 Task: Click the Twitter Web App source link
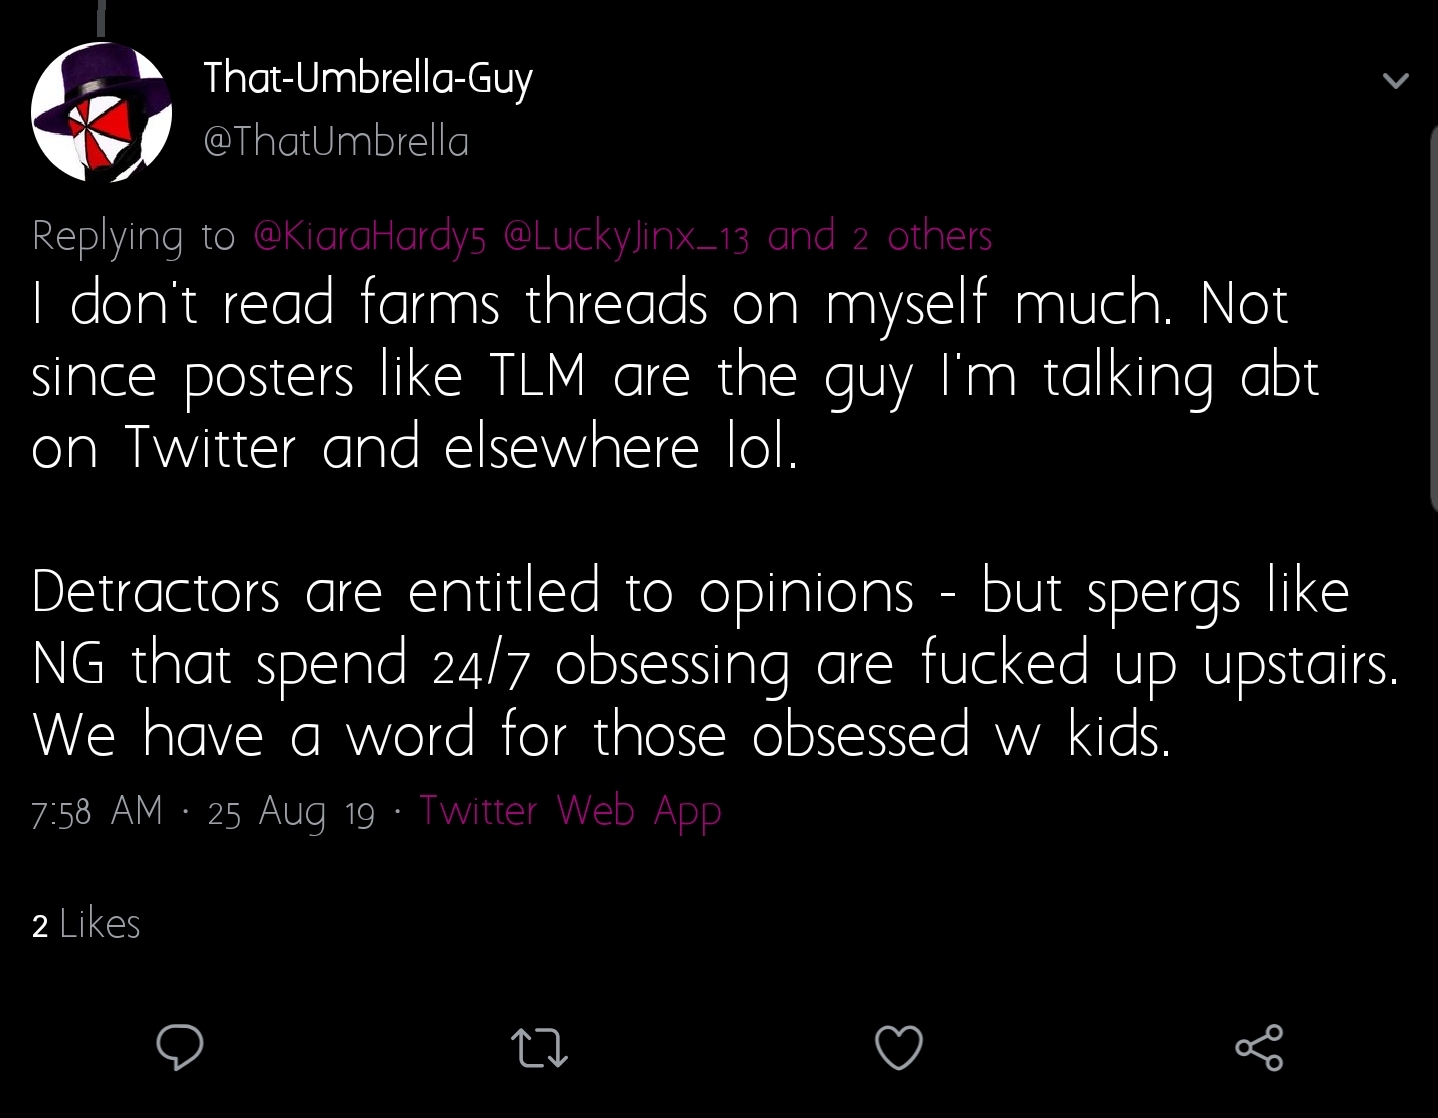pos(570,811)
